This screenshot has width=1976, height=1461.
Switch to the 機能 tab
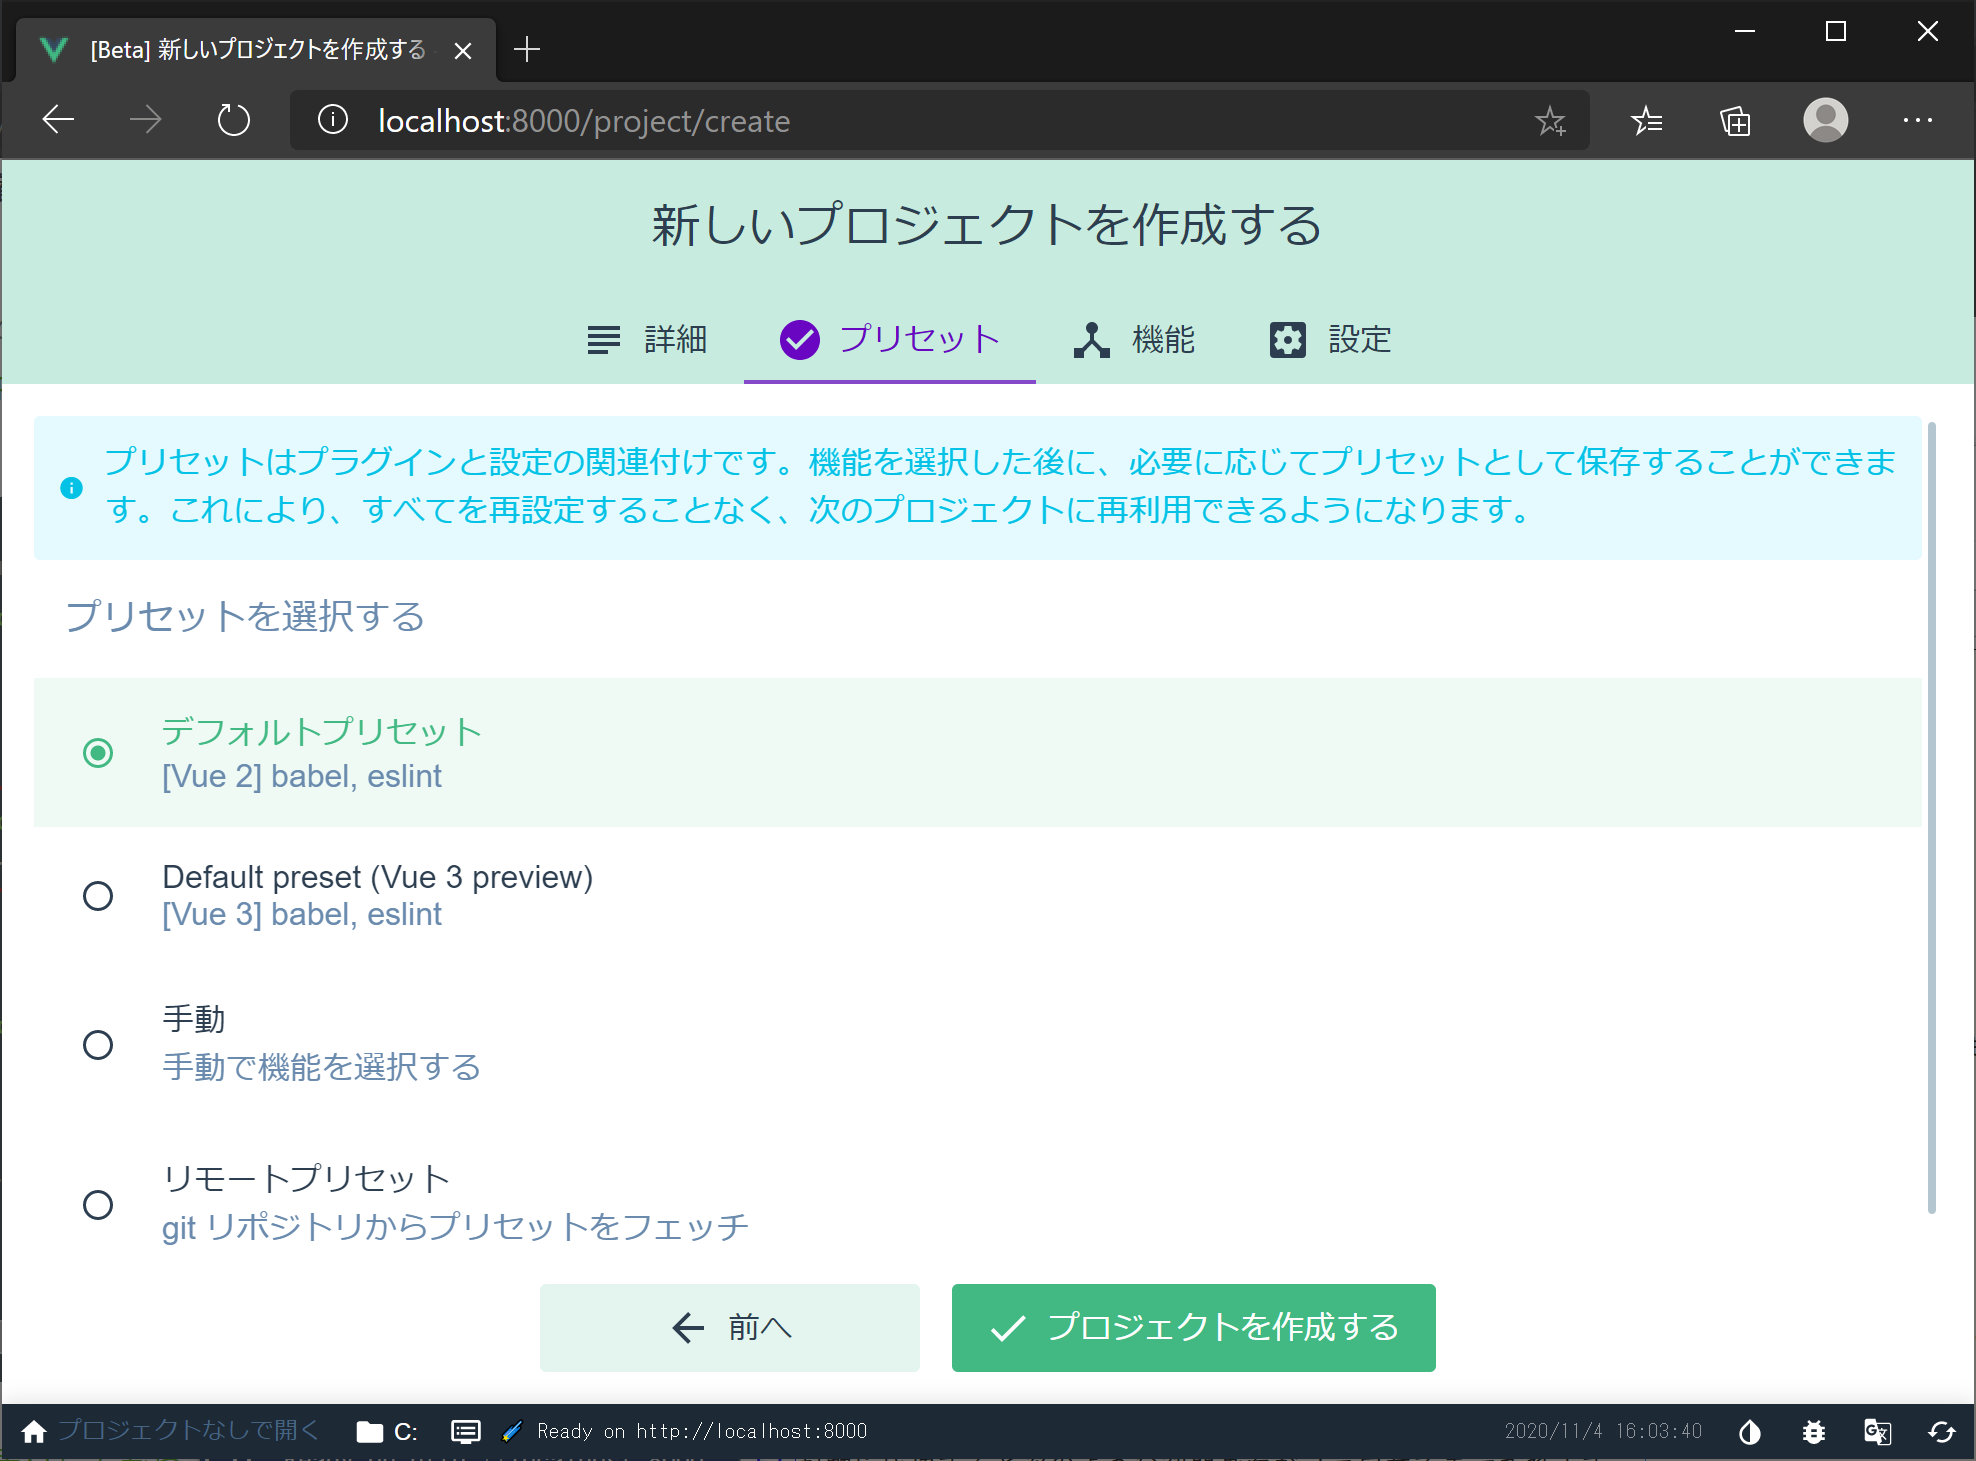[x=1134, y=340]
